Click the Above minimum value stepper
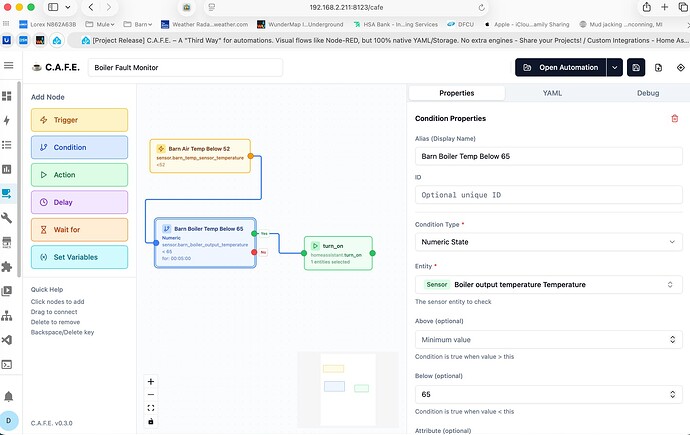 click(x=672, y=340)
